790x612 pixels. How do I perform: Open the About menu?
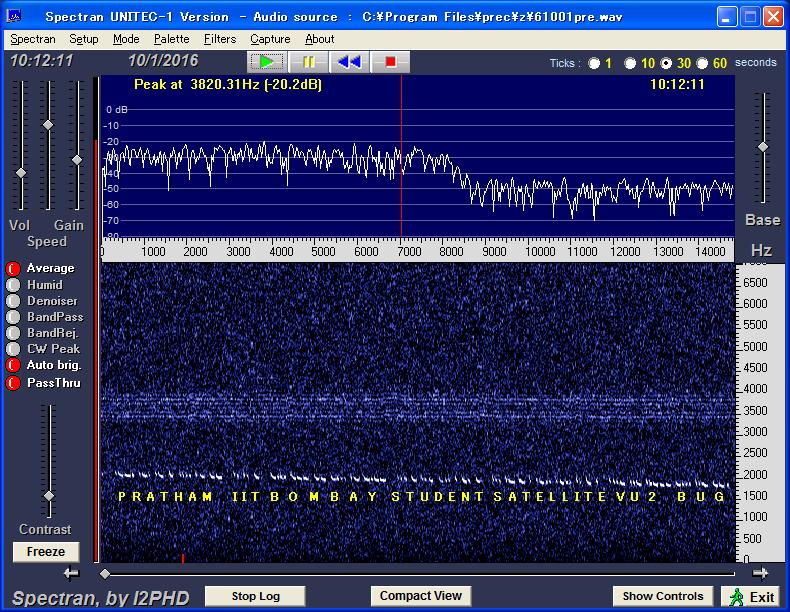click(319, 39)
